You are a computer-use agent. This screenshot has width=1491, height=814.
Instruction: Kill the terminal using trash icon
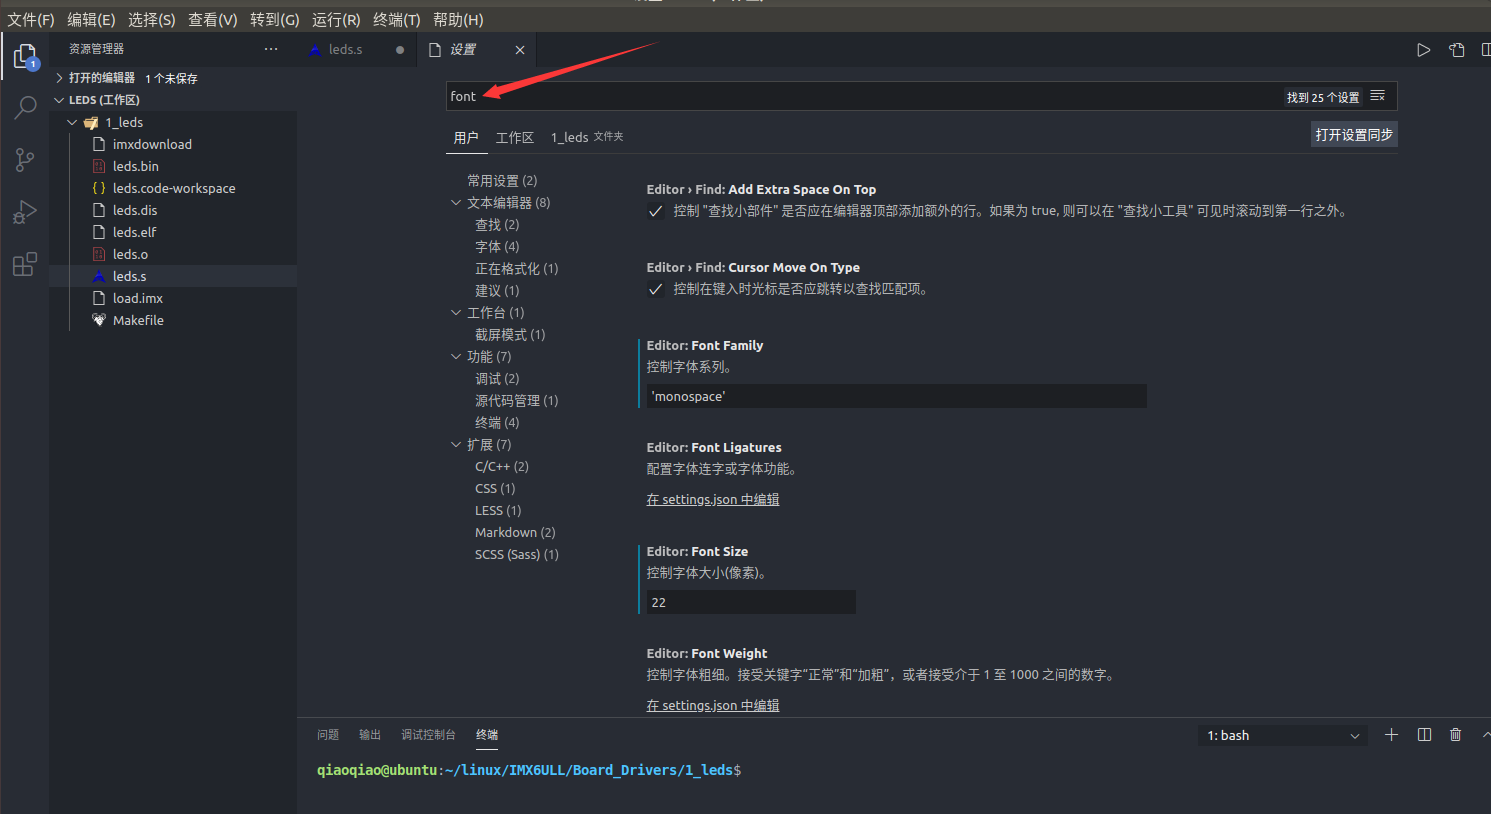click(x=1455, y=734)
